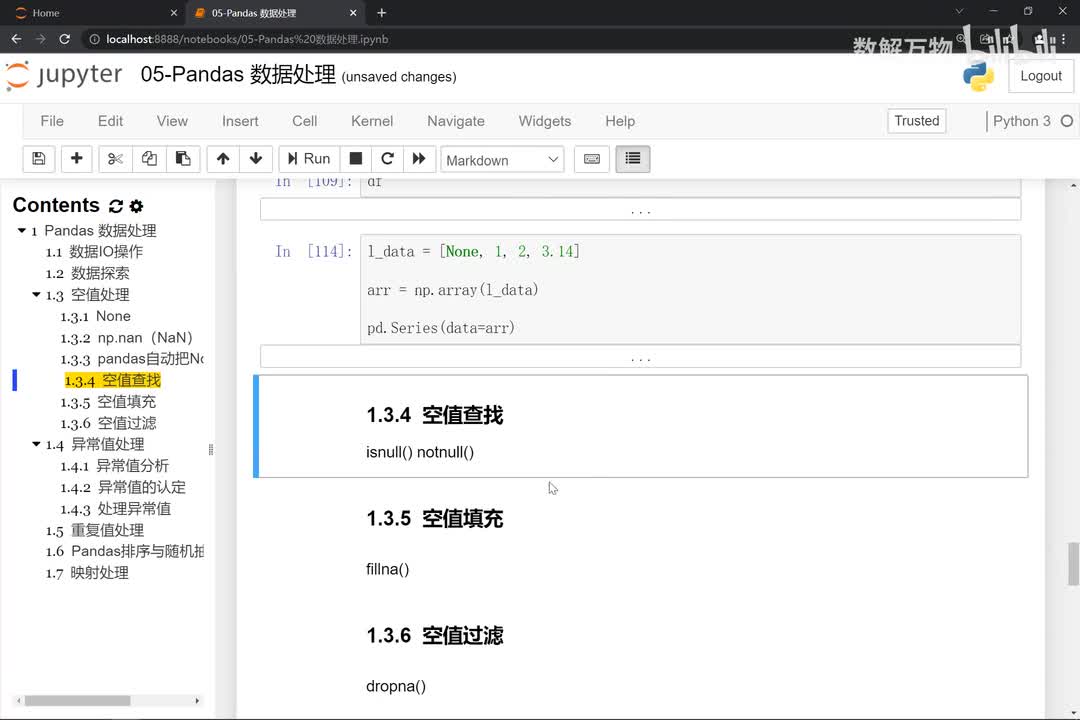This screenshot has width=1080, height=720.
Task: Go to 1.5 重复值处理 section
Action: (x=94, y=529)
